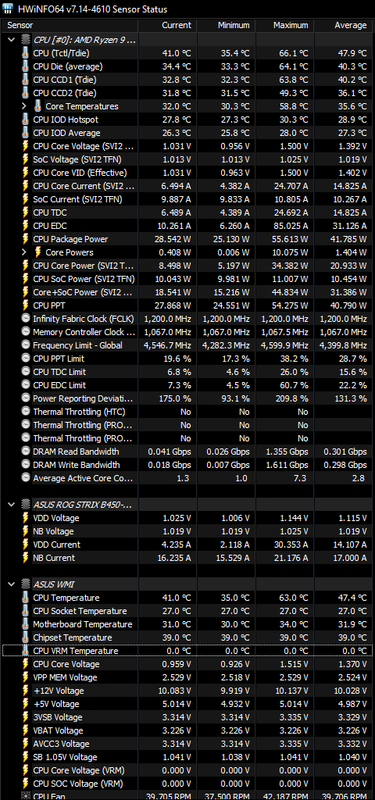This screenshot has width=375, height=800.
Task: Click lightning icon beside SoC Current (SVI2 TFN)
Action: [26, 199]
